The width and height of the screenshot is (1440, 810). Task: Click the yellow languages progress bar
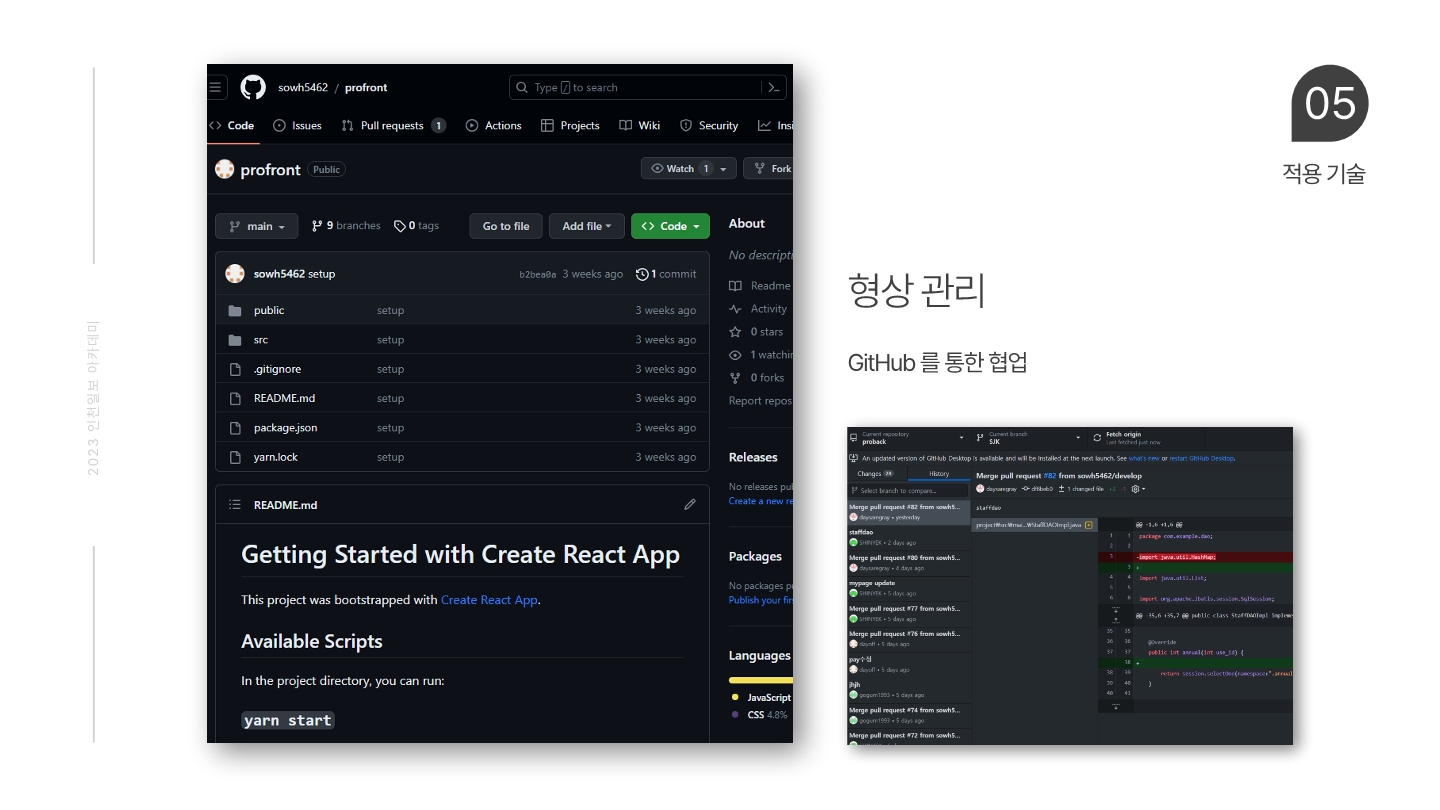761,680
